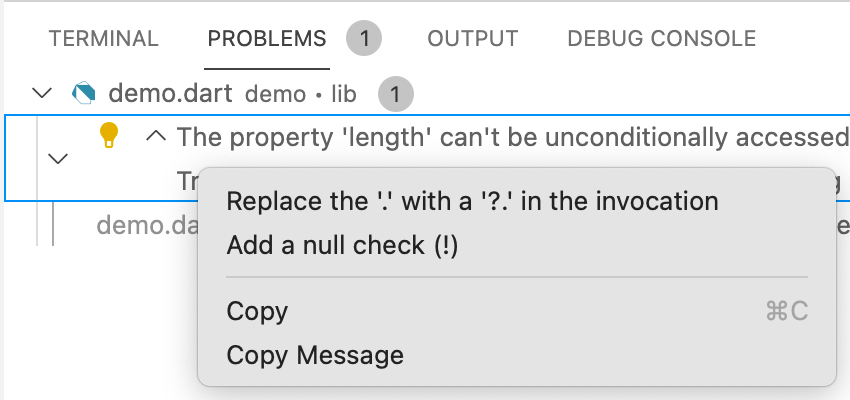Collapse the demo.dart file group chevron
Screen dimensions: 850x400
[x=42, y=93]
